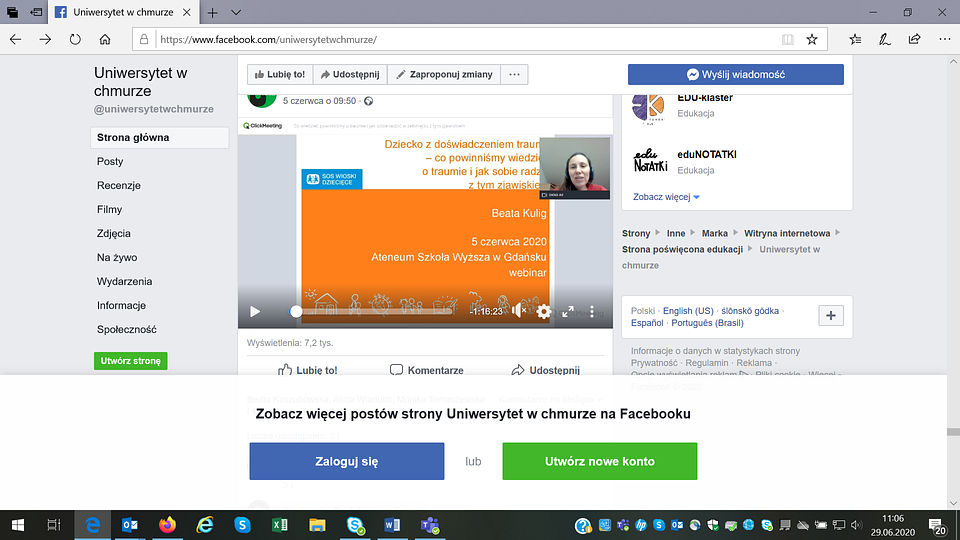Switch language to Español
960x540 pixels.
[647, 323]
